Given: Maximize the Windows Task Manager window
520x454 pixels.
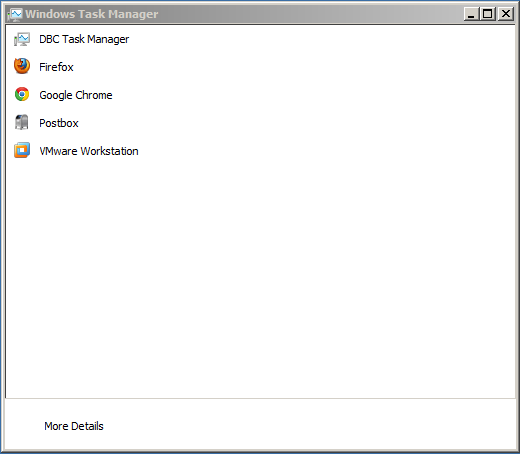Looking at the screenshot, I should tap(488, 14).
